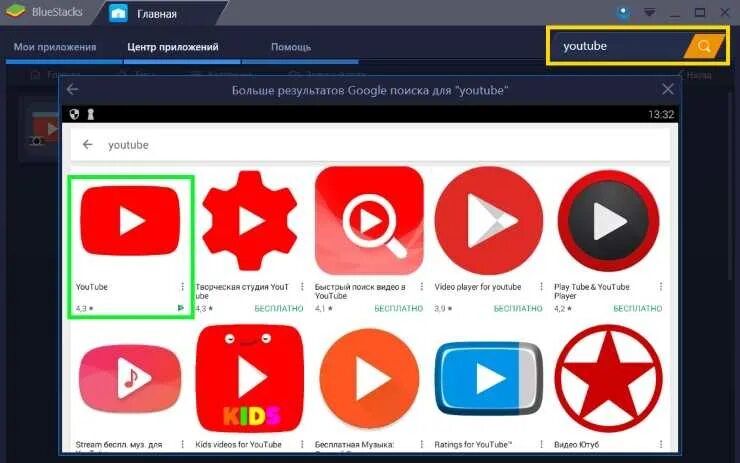Image resolution: width=740 pixels, height=463 pixels.
Task: Click the Kids videos for YouTube title
Action: [238, 445]
